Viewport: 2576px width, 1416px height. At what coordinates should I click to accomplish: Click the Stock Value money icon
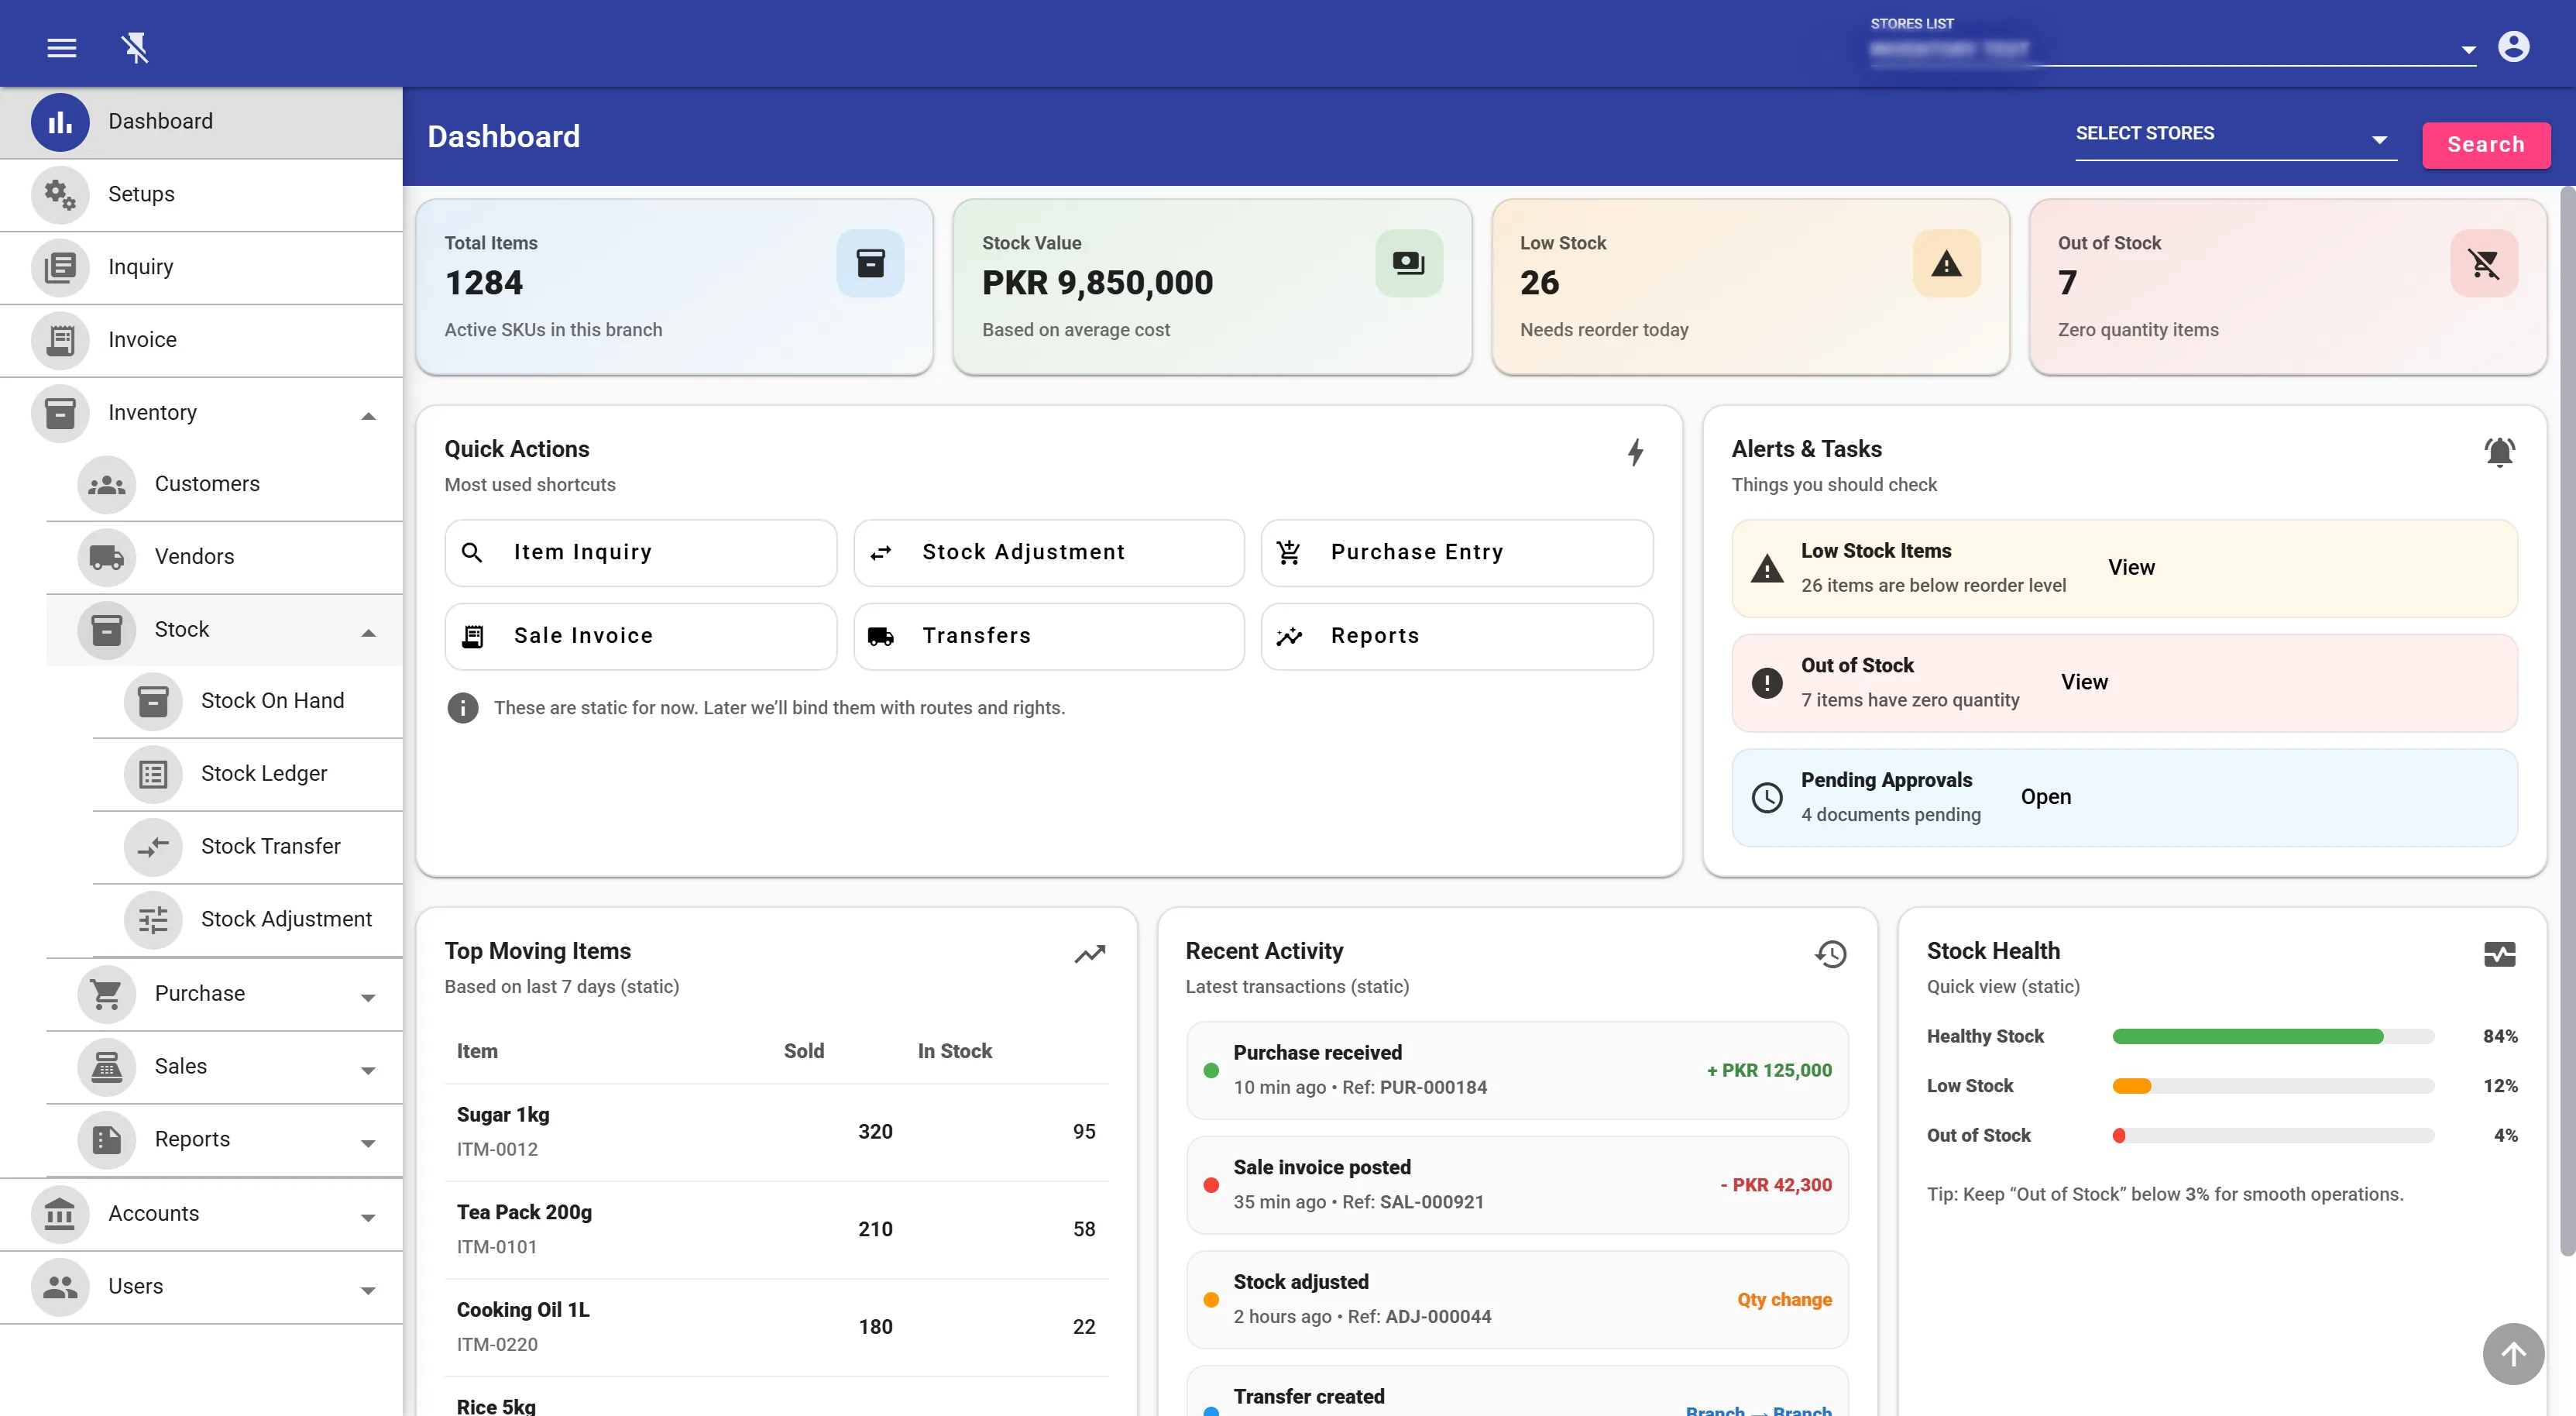[1408, 263]
